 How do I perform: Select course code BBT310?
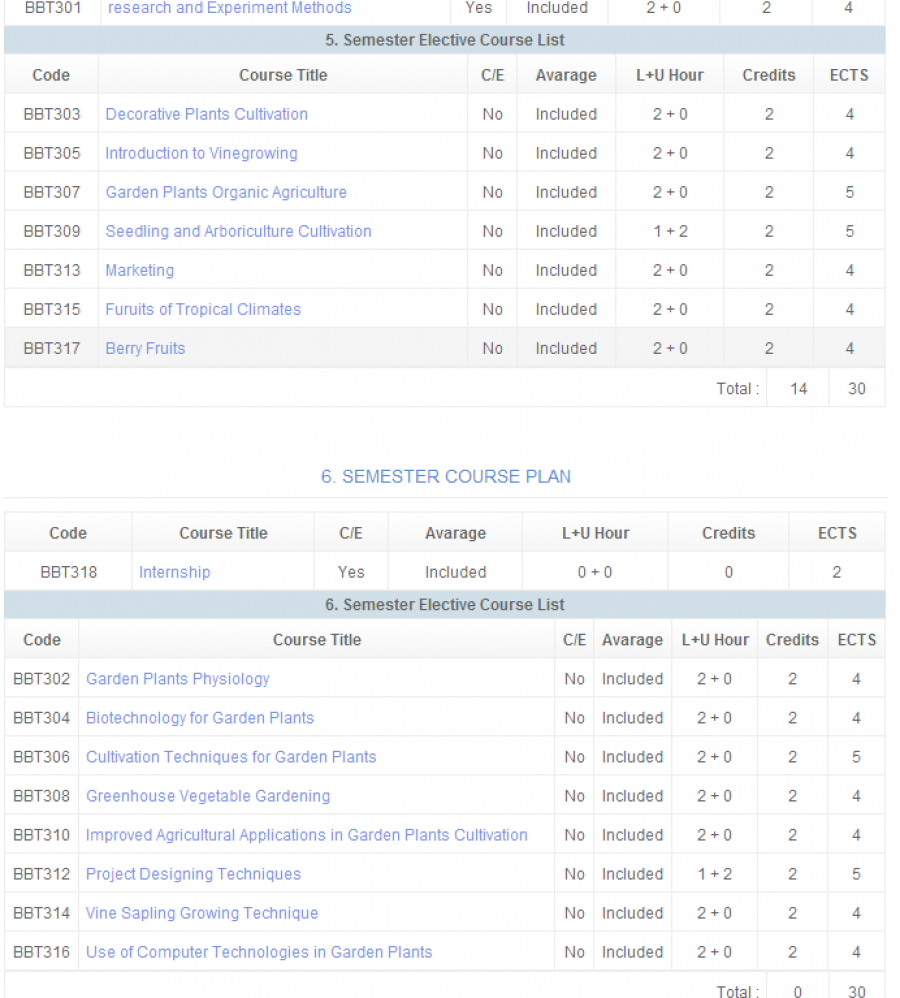click(x=41, y=835)
